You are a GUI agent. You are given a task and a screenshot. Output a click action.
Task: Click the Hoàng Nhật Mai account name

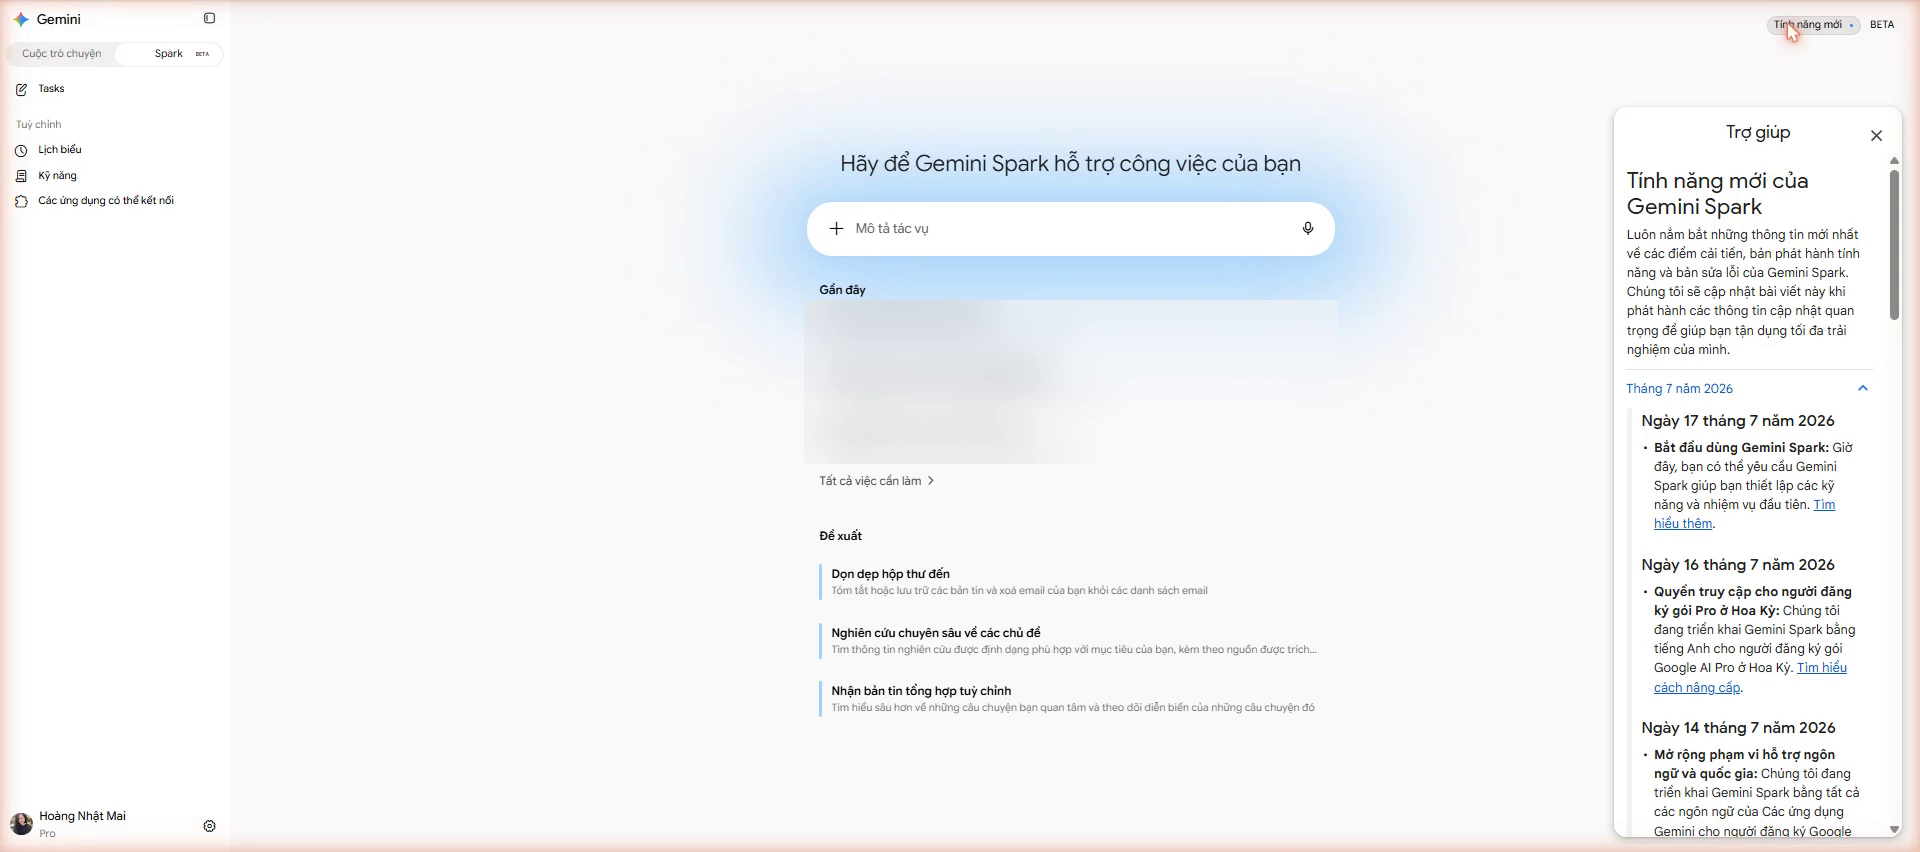83,816
